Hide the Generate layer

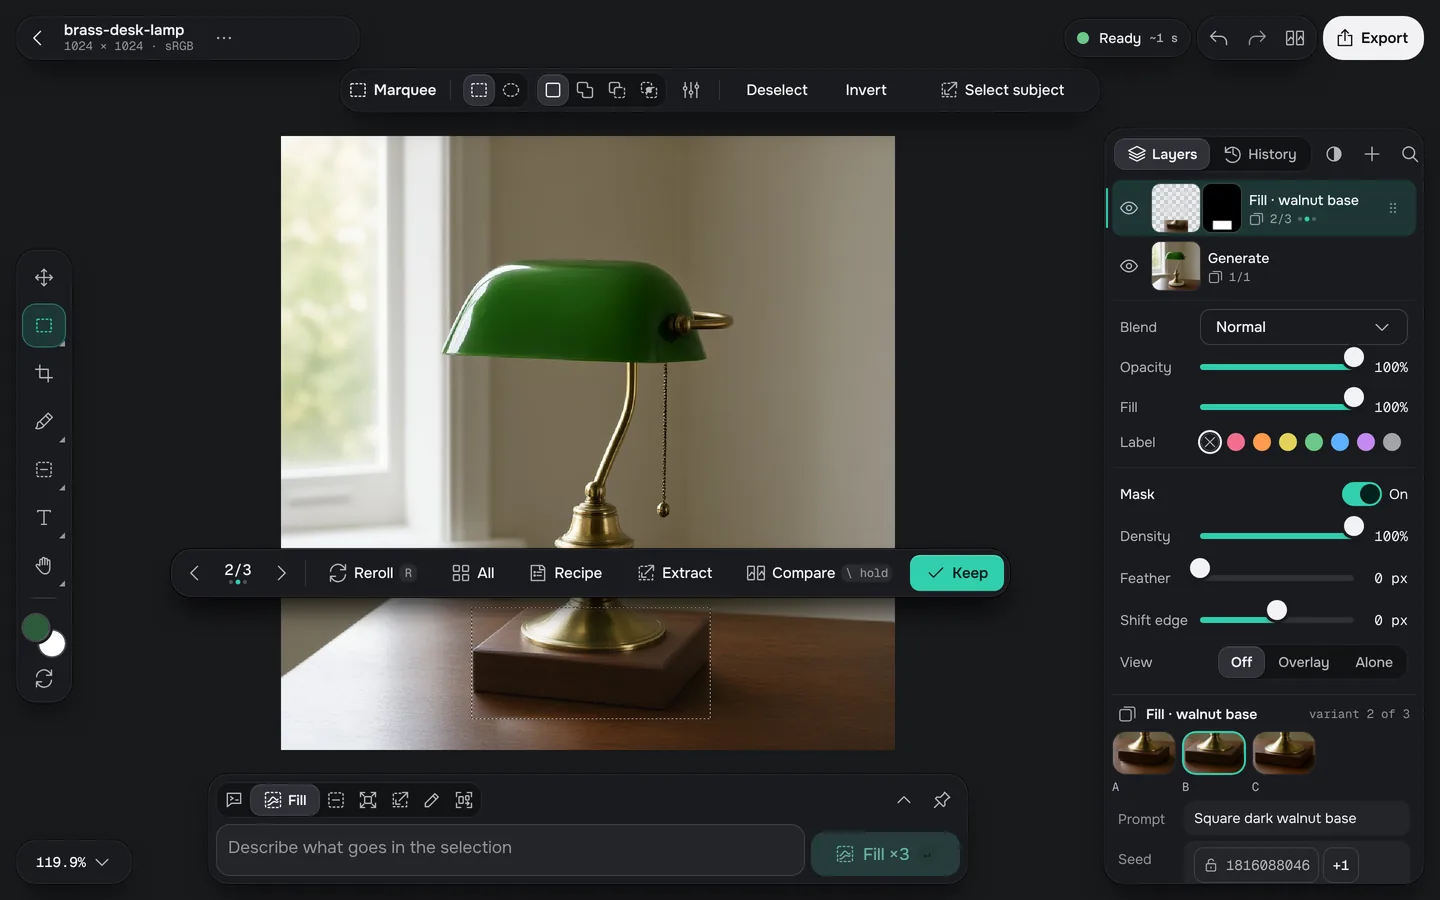pyautogui.click(x=1129, y=266)
